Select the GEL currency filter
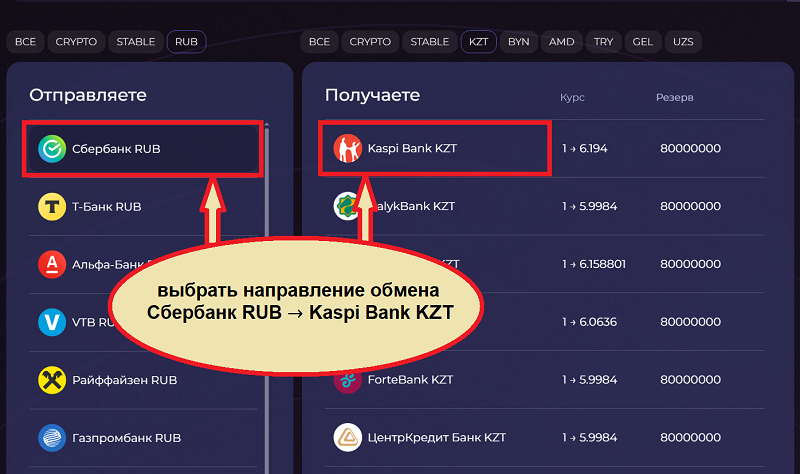800x474 pixels. tap(642, 42)
